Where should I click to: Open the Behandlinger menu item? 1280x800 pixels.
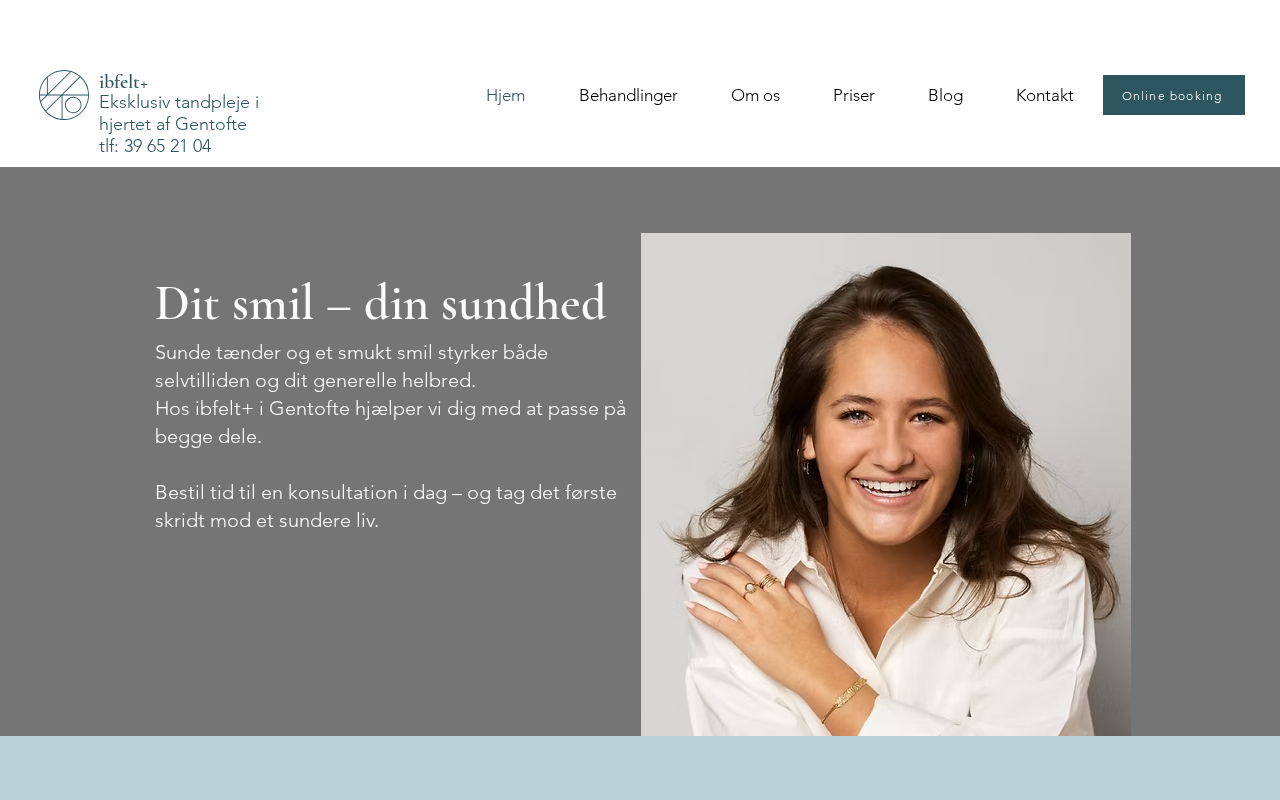tap(628, 95)
